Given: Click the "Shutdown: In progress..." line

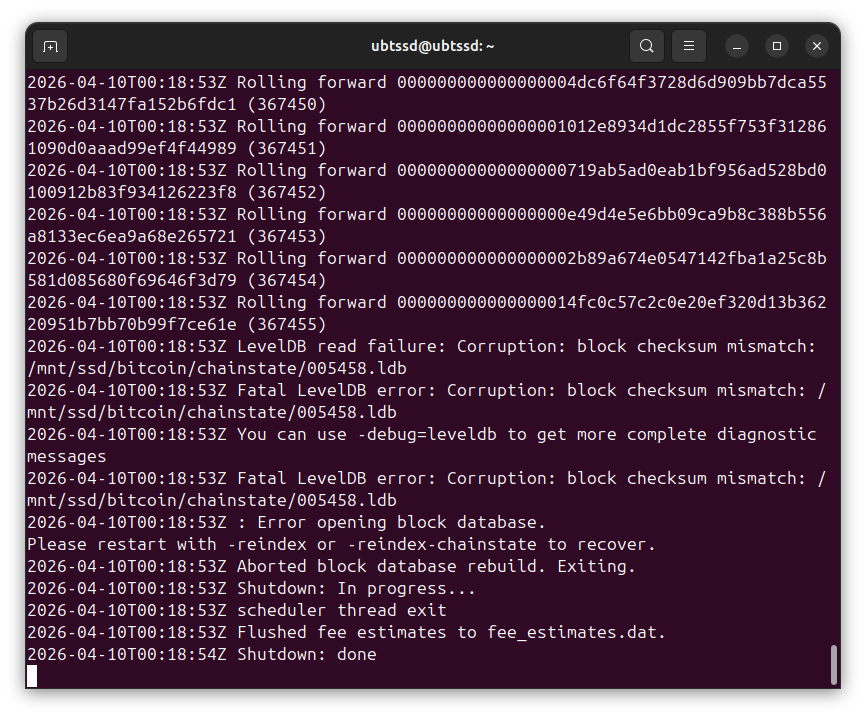Looking at the screenshot, I should [356, 588].
